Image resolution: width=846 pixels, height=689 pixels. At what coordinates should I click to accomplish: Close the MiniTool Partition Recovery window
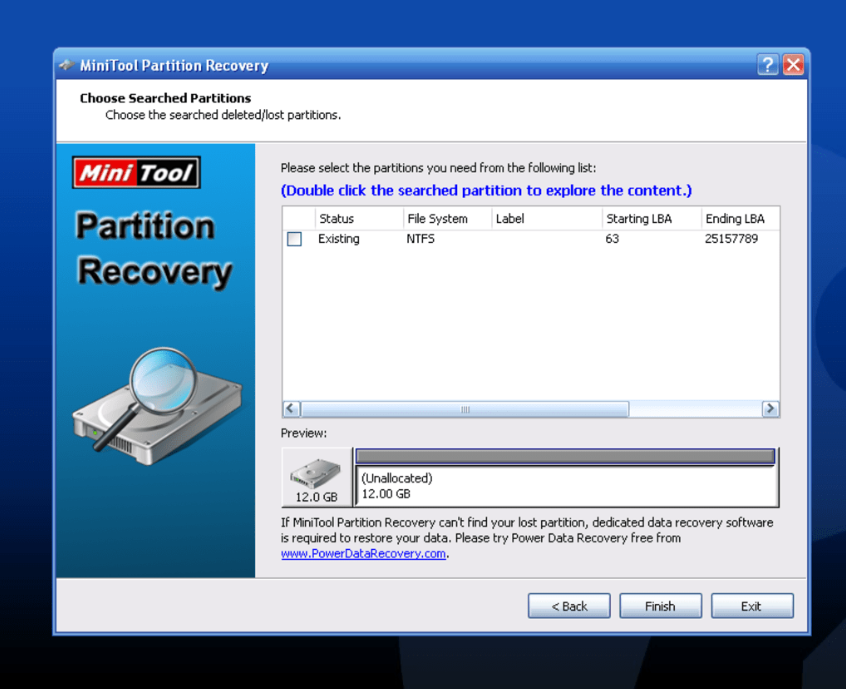[x=793, y=65]
